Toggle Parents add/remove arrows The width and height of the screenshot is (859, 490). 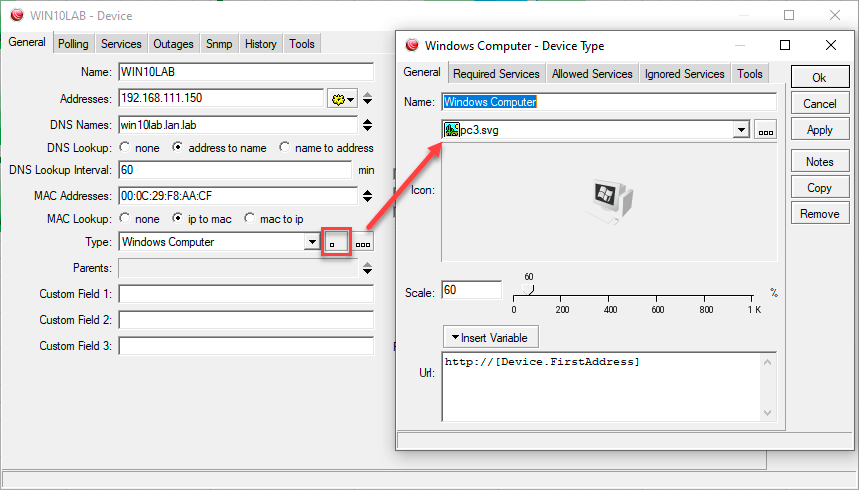[368, 268]
